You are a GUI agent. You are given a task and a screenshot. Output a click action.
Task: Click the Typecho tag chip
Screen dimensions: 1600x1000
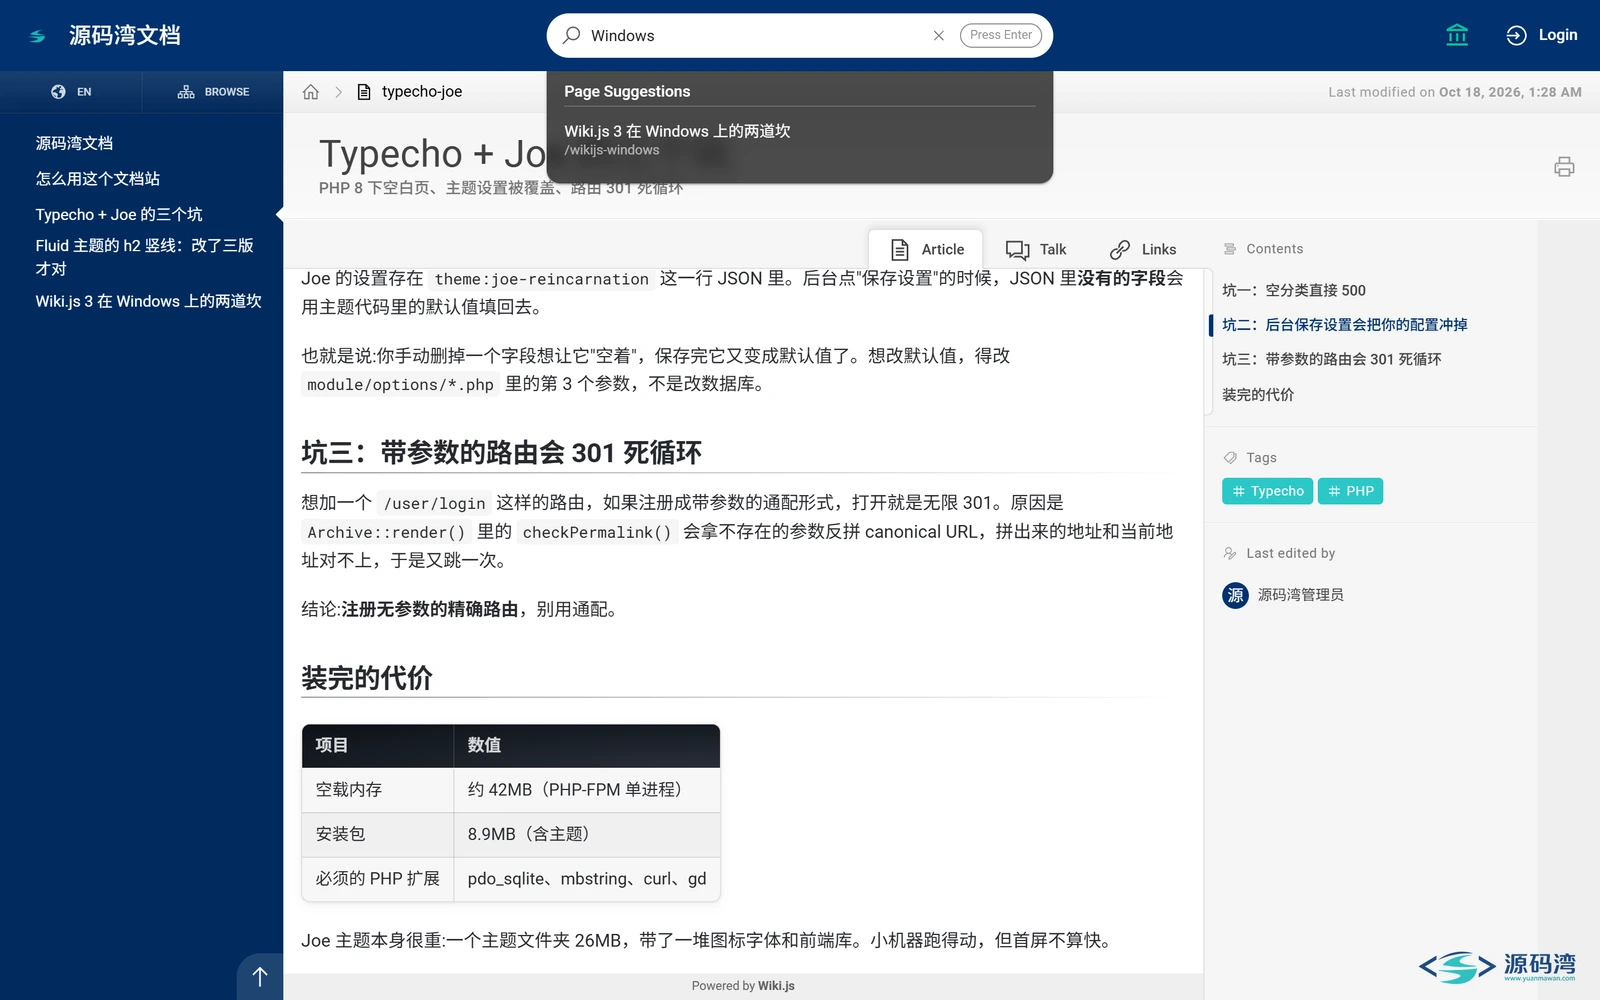(x=1268, y=491)
